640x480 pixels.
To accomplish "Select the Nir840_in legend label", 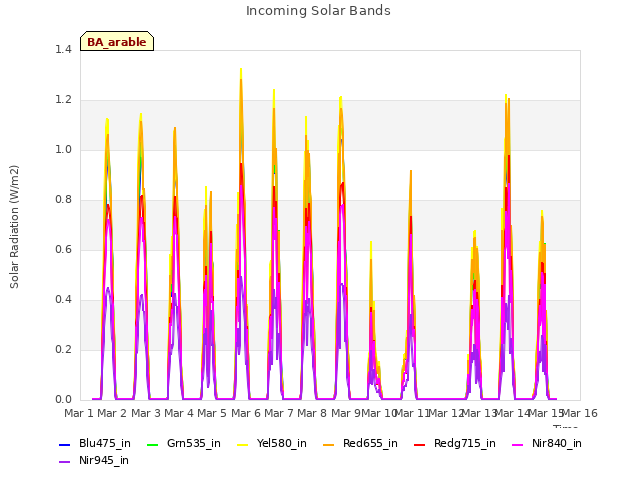I will [x=557, y=443].
